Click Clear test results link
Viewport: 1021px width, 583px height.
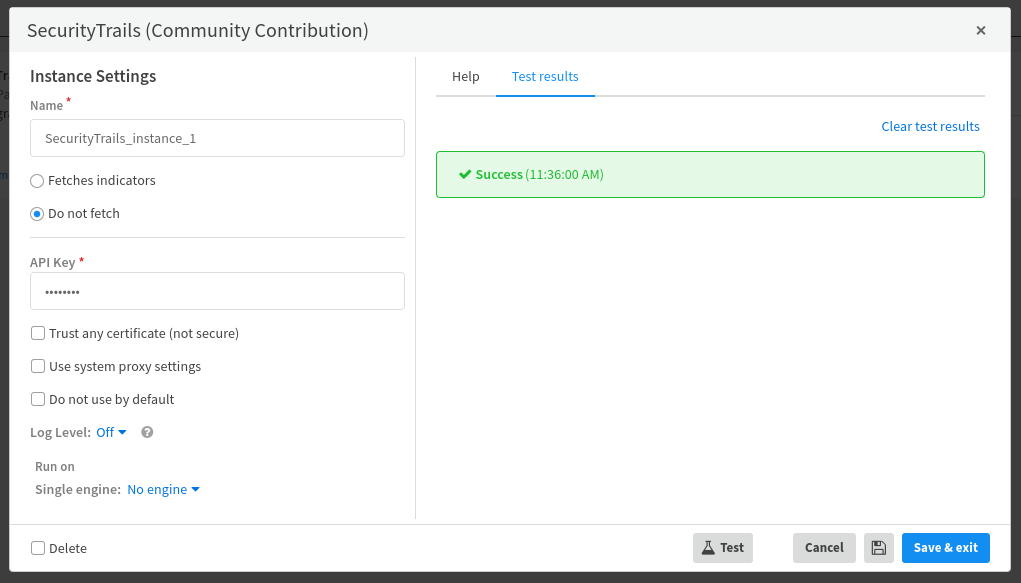point(930,126)
